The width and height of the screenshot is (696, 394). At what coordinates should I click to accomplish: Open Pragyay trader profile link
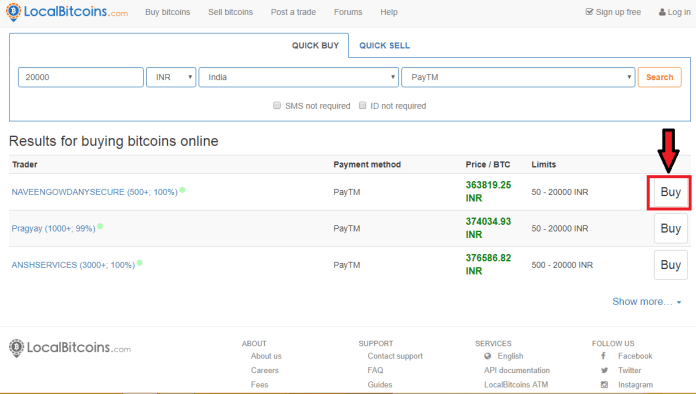53,229
